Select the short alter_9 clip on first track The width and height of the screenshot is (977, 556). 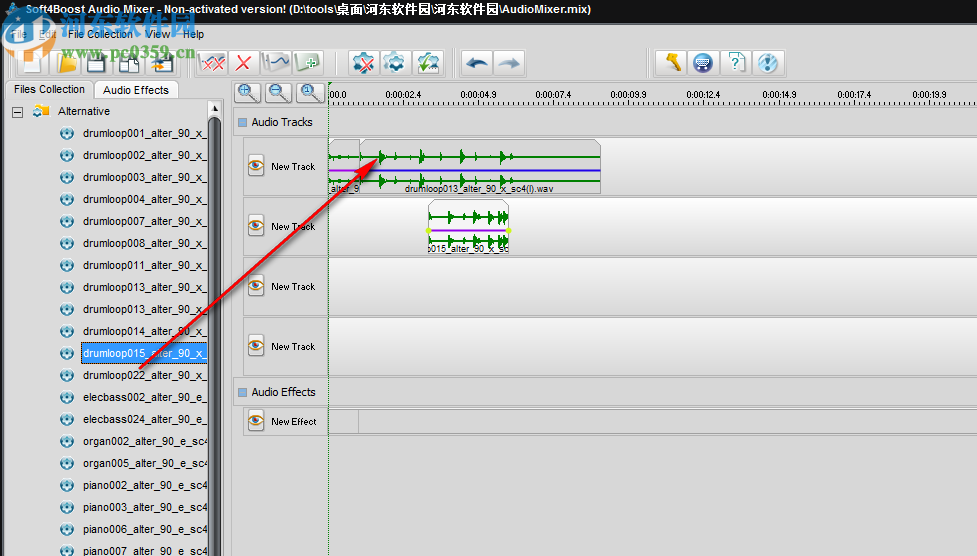click(344, 166)
